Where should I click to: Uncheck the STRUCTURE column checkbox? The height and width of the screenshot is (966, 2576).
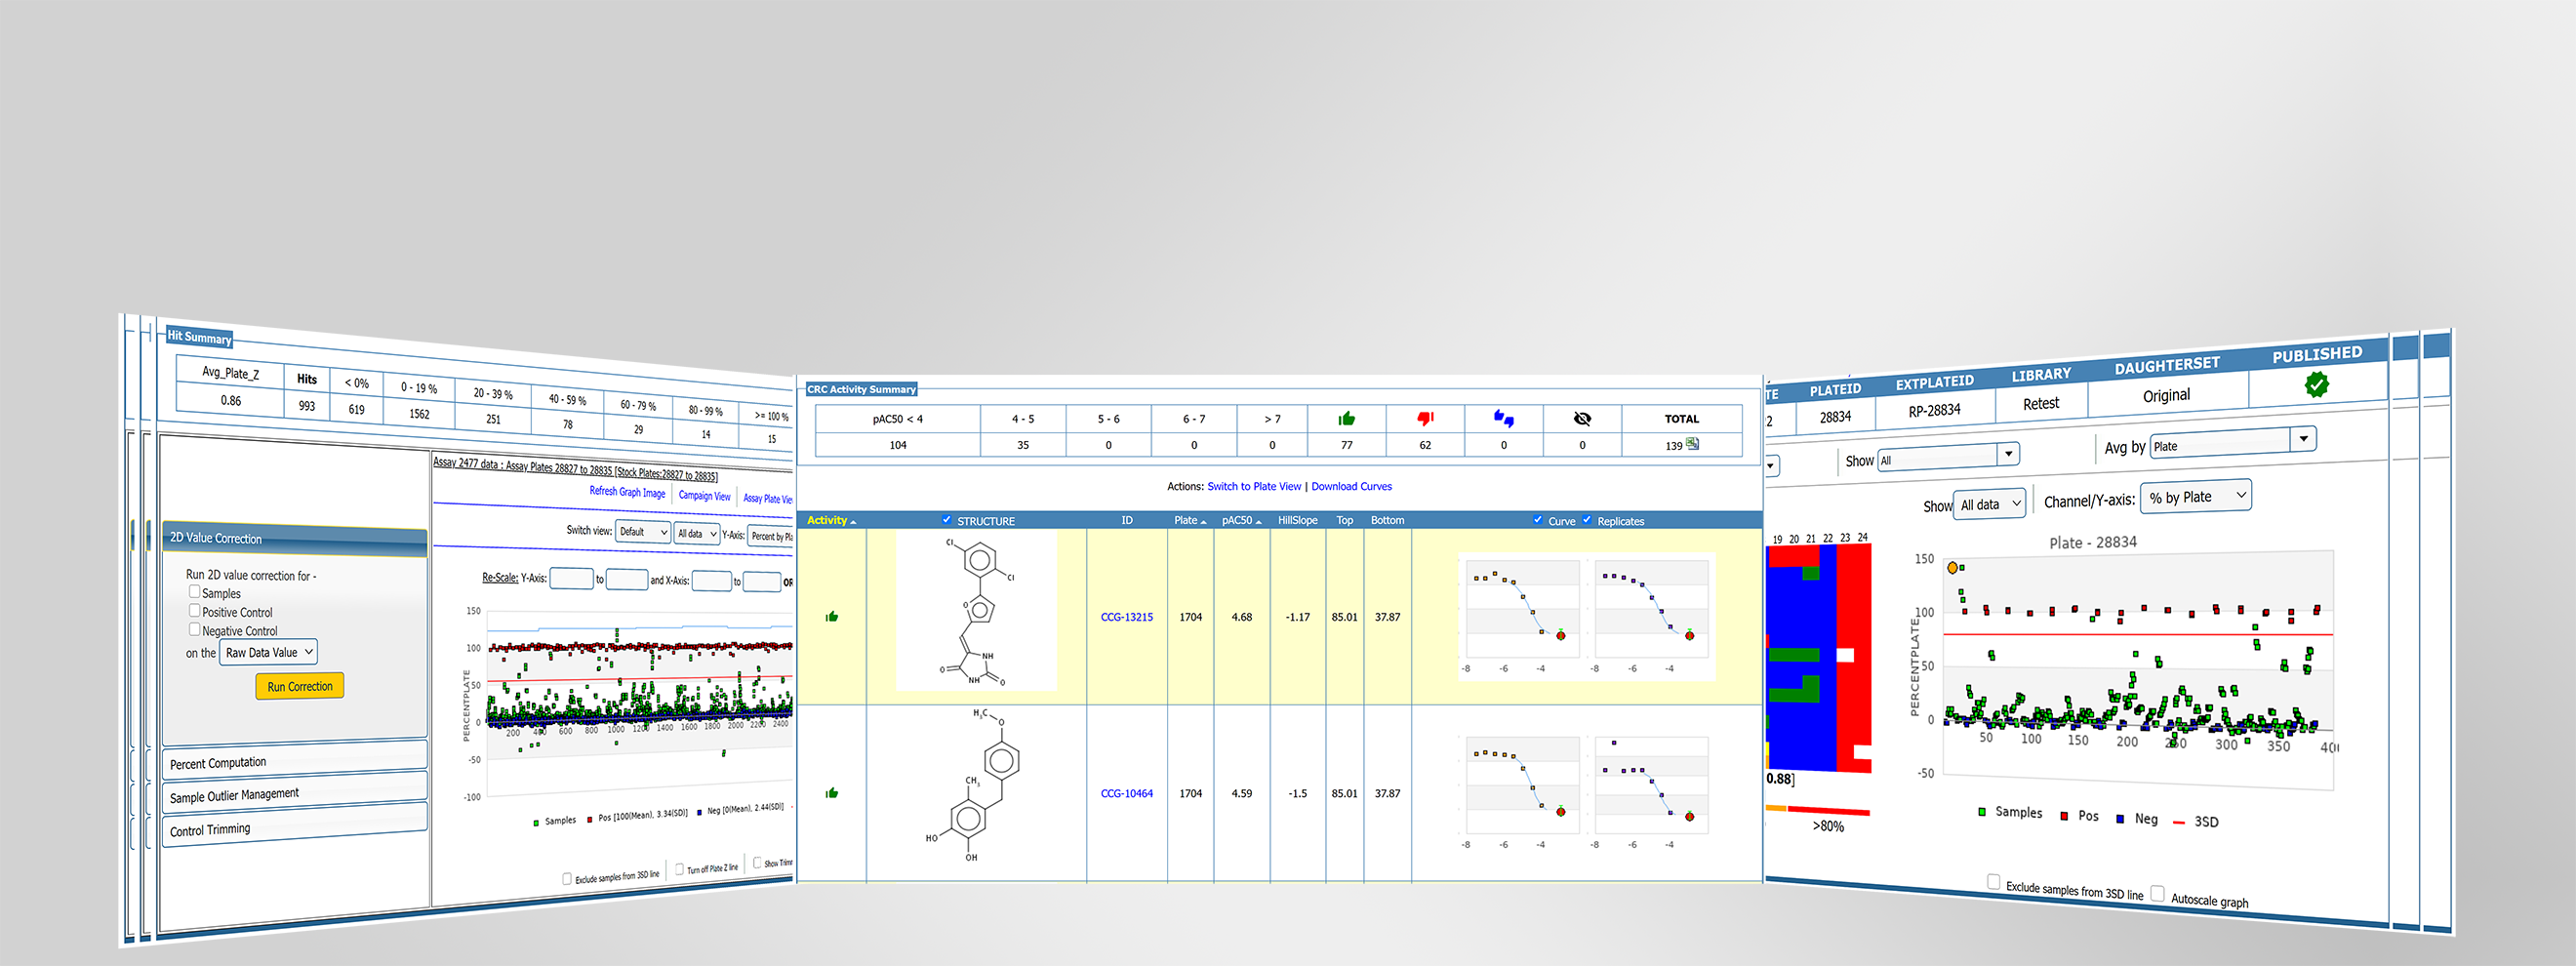point(946,520)
